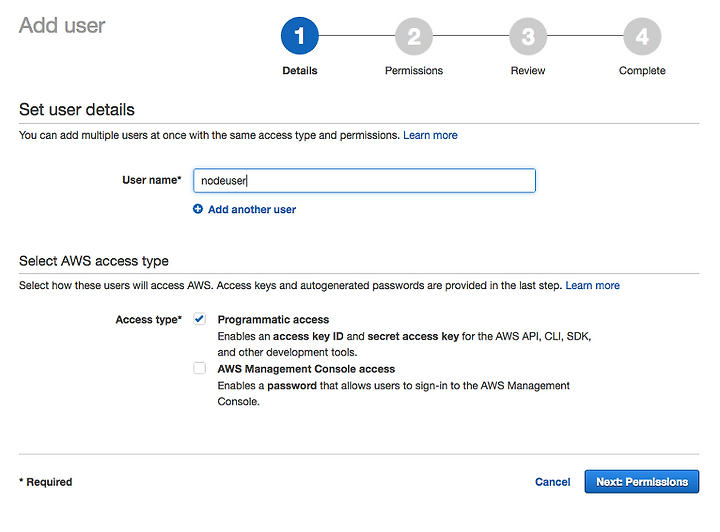
Task: Click the Next: Permissions button
Action: [641, 482]
